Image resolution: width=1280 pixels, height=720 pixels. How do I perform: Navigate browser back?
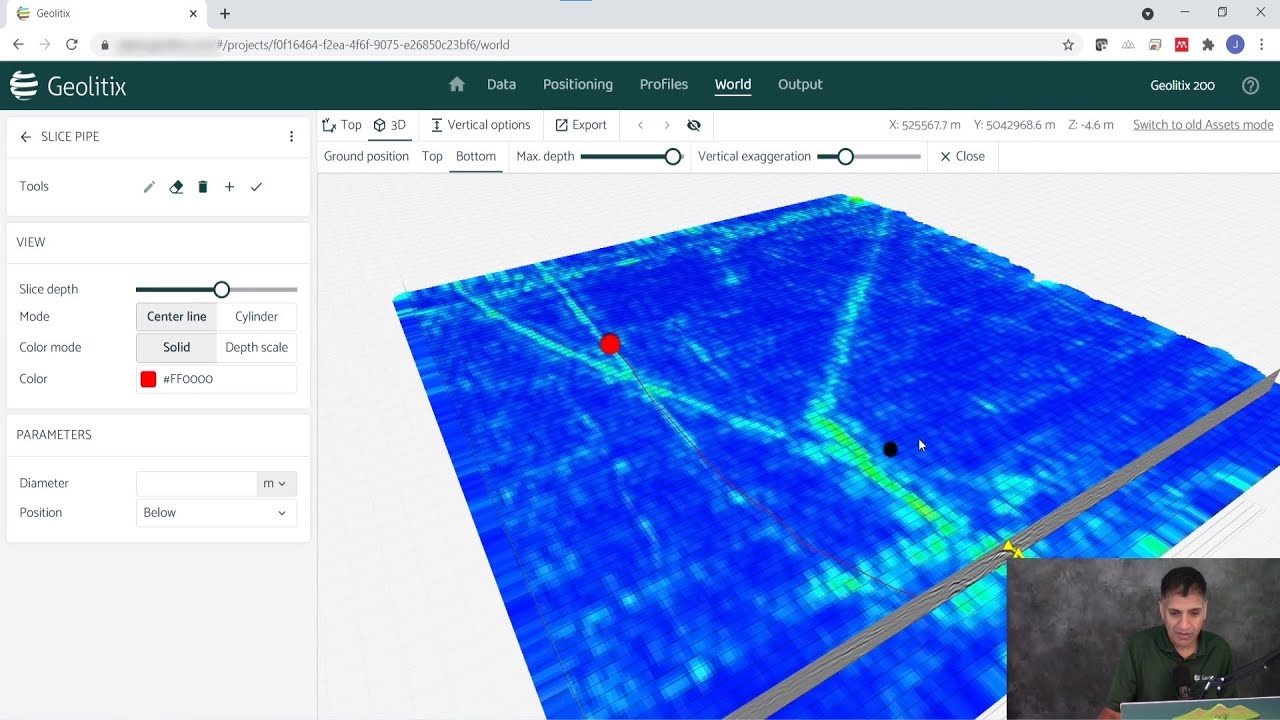coord(18,45)
